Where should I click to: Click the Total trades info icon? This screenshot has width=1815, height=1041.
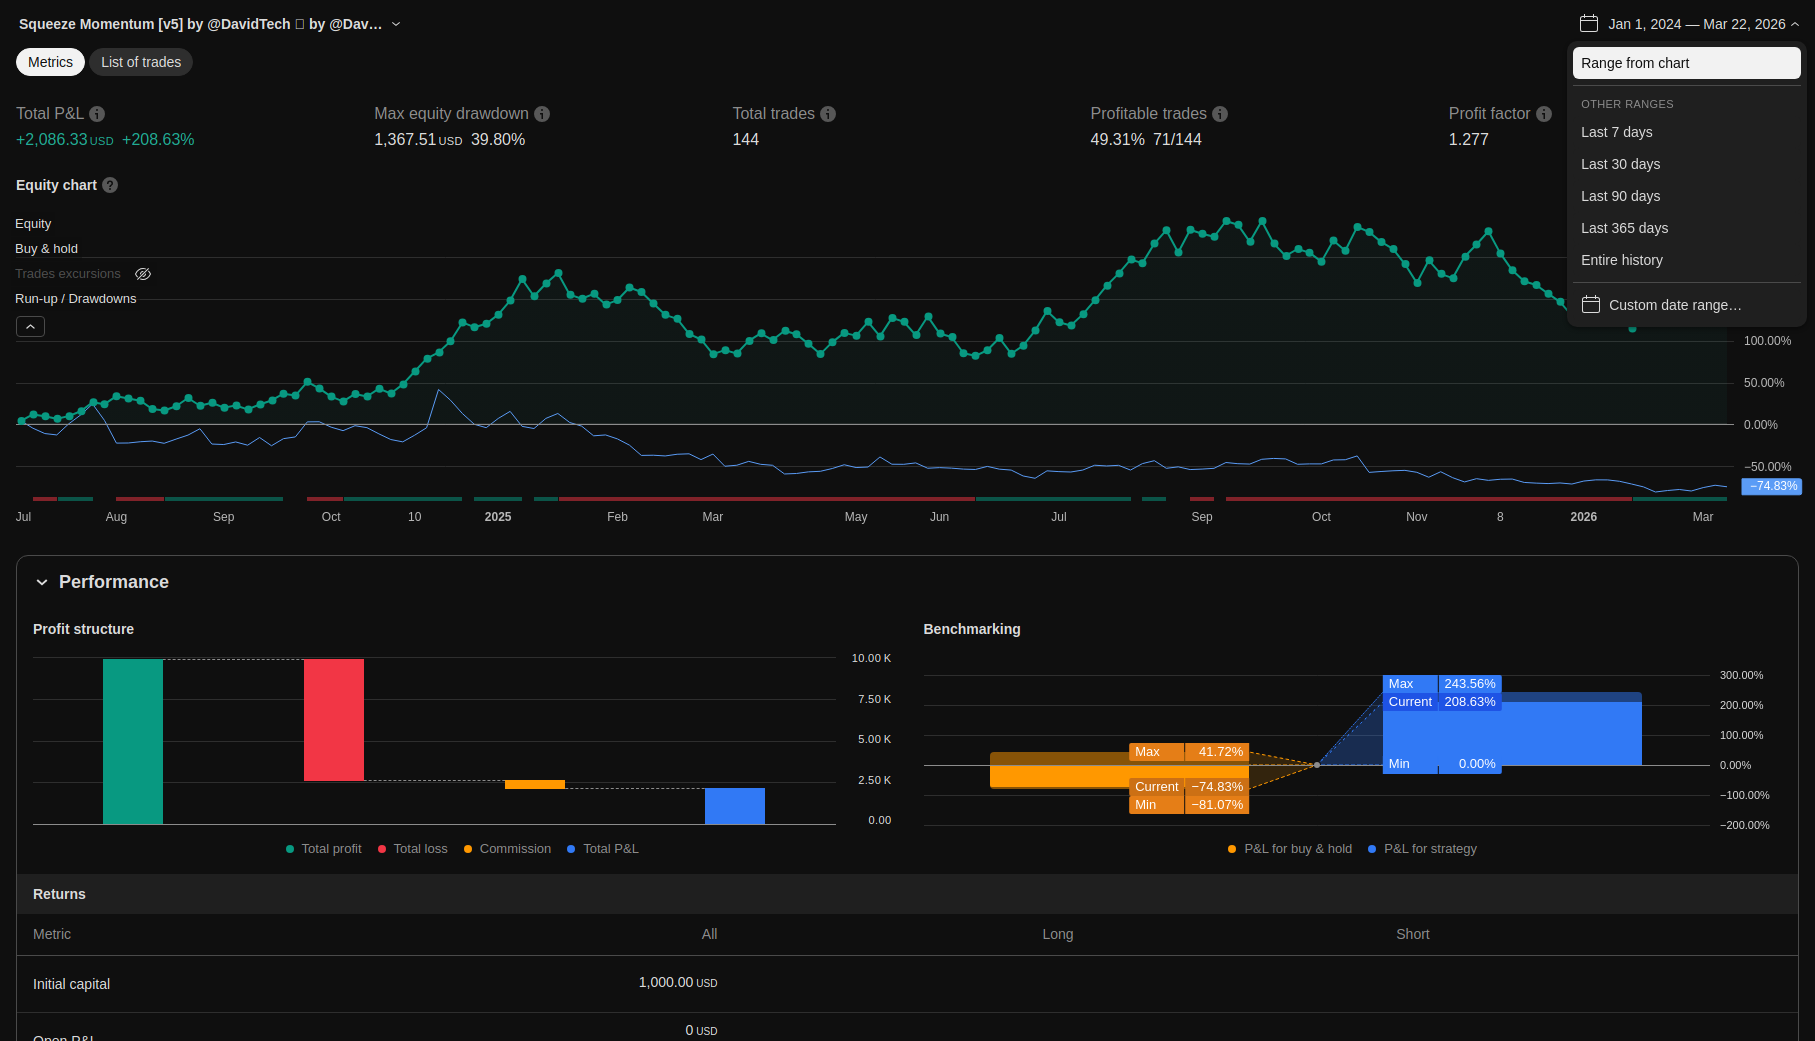point(828,114)
